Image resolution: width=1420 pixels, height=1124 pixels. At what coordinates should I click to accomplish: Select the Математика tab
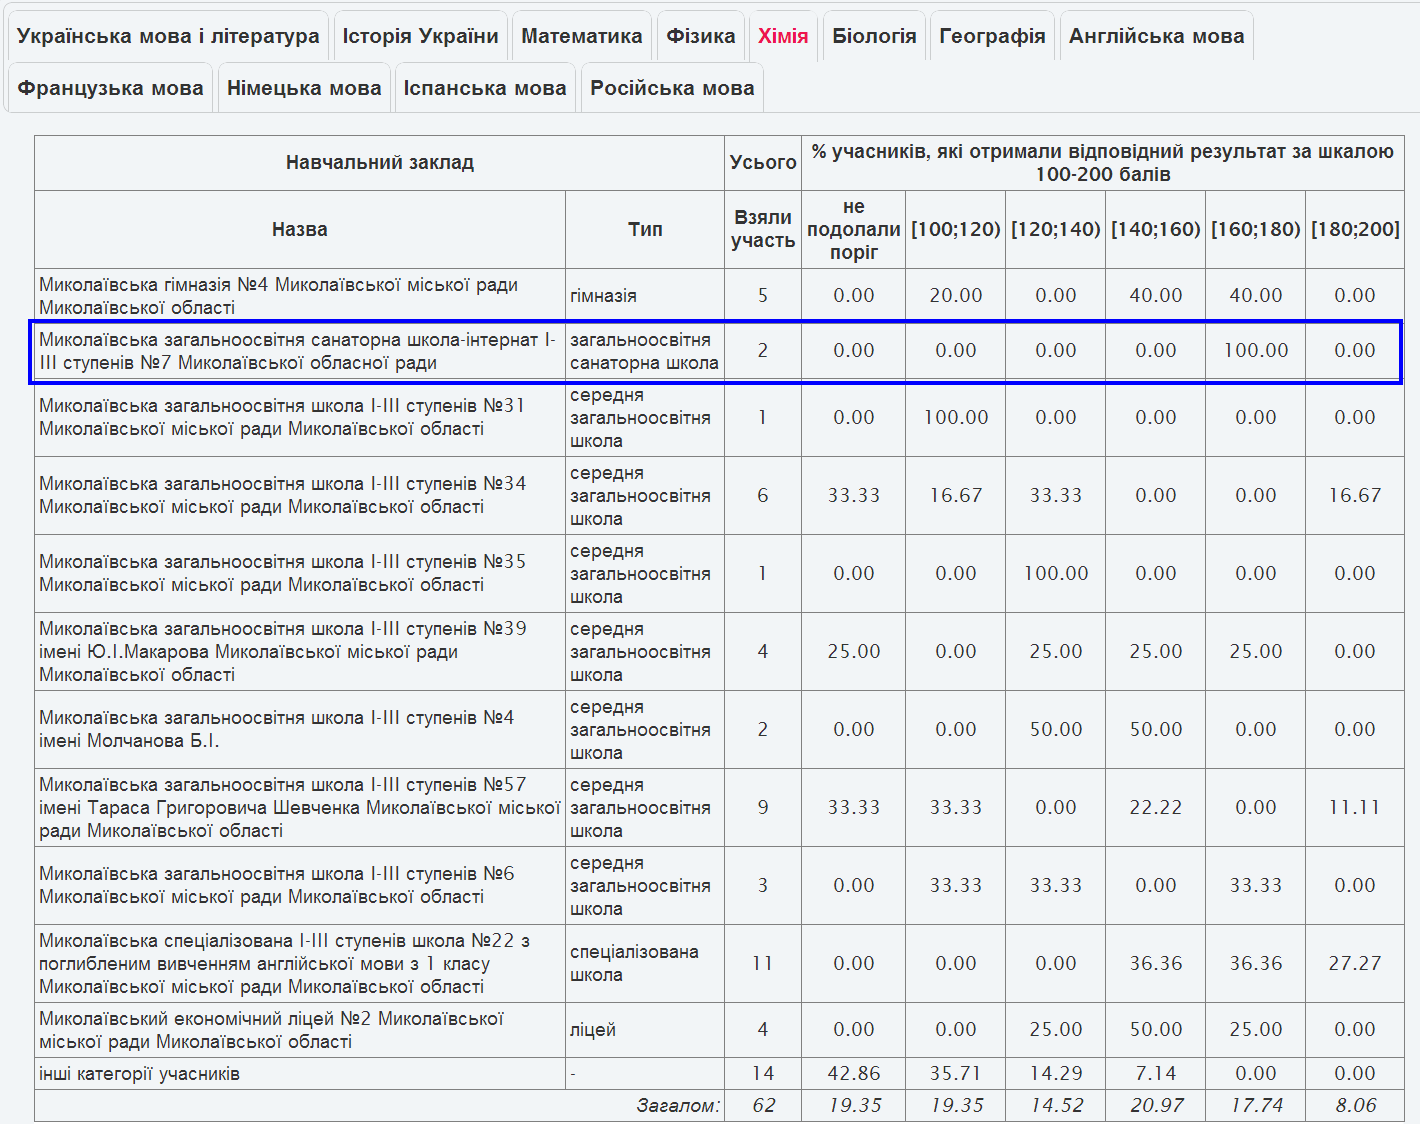point(582,36)
